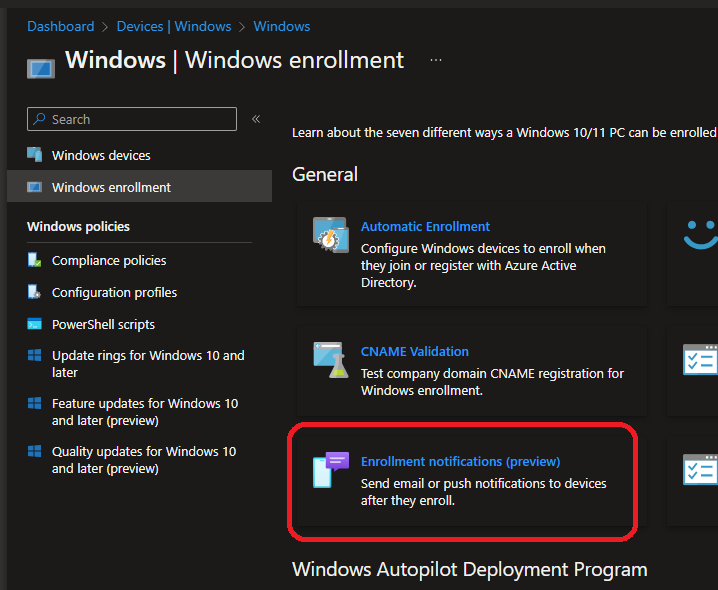Viewport: 718px width, 590px height.
Task: Open the CNAME Validation link
Action: [x=415, y=351]
